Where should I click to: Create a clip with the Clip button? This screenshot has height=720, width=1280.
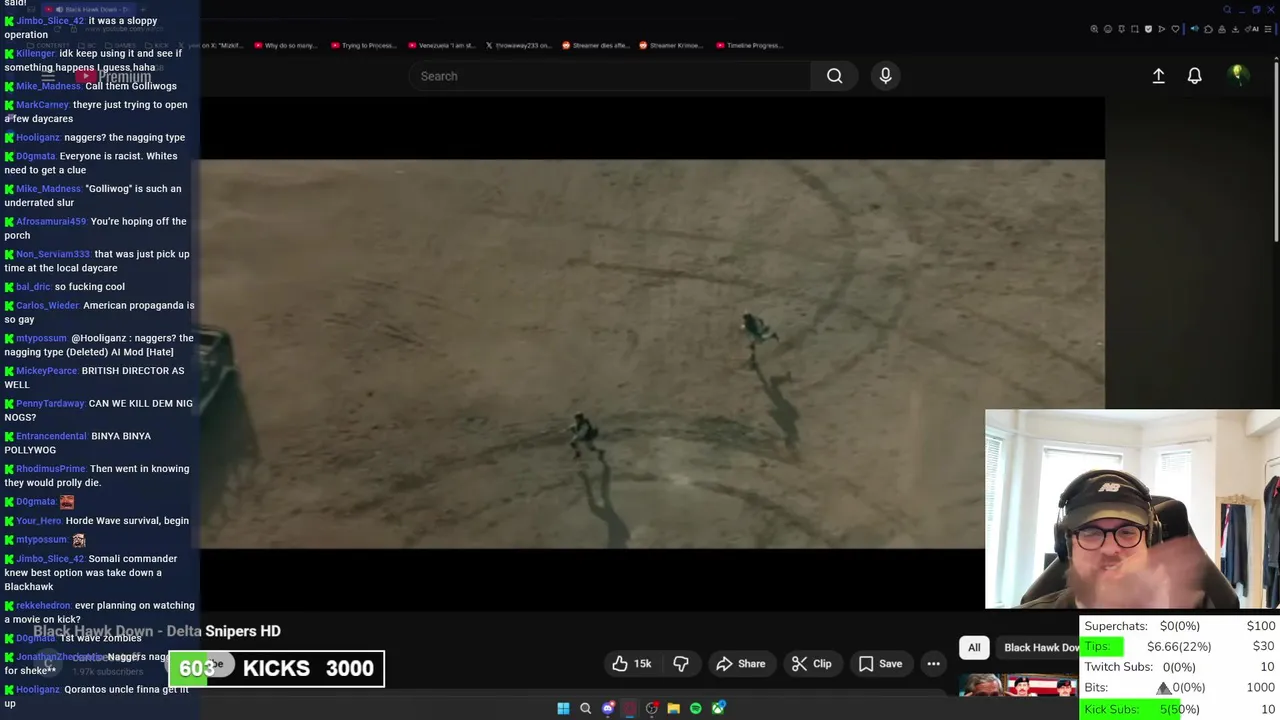(812, 664)
